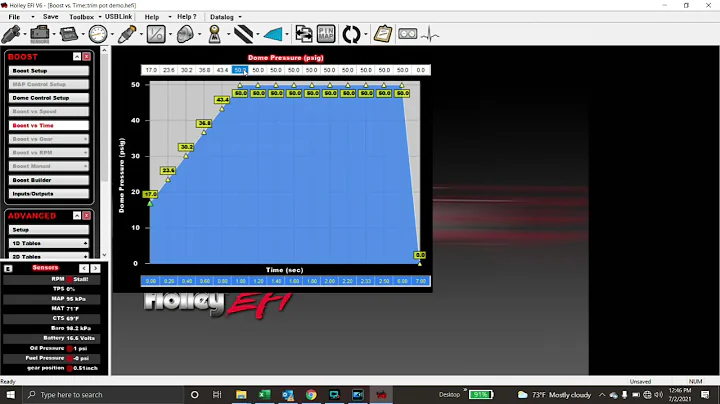
Task: Click the heartbeat pulse toolbar icon
Action: pos(430,34)
